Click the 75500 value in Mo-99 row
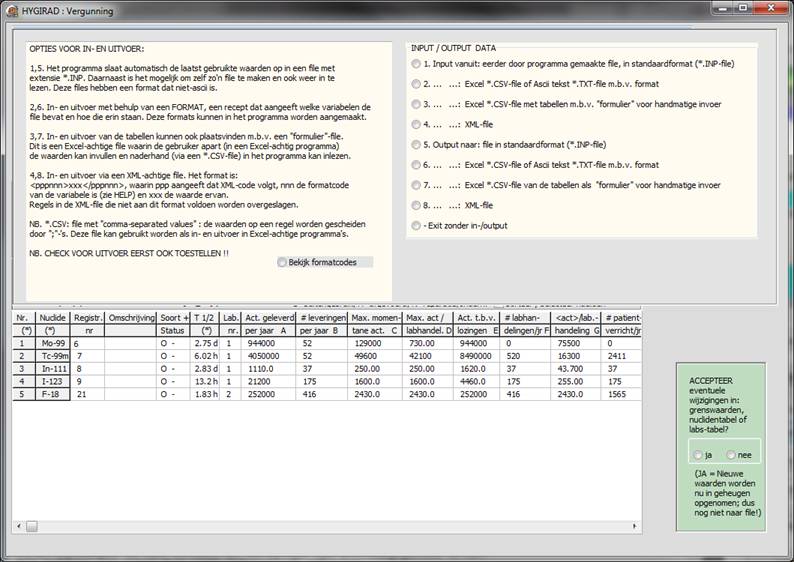 (x=575, y=343)
